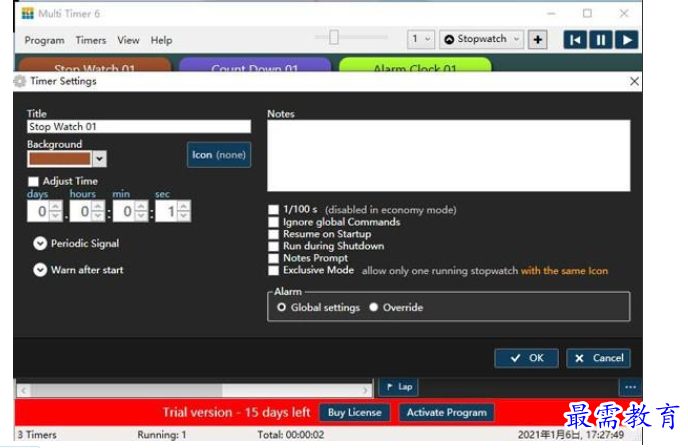The height and width of the screenshot is (448, 688).
Task: Start all timers with the play icon
Action: tap(627, 40)
